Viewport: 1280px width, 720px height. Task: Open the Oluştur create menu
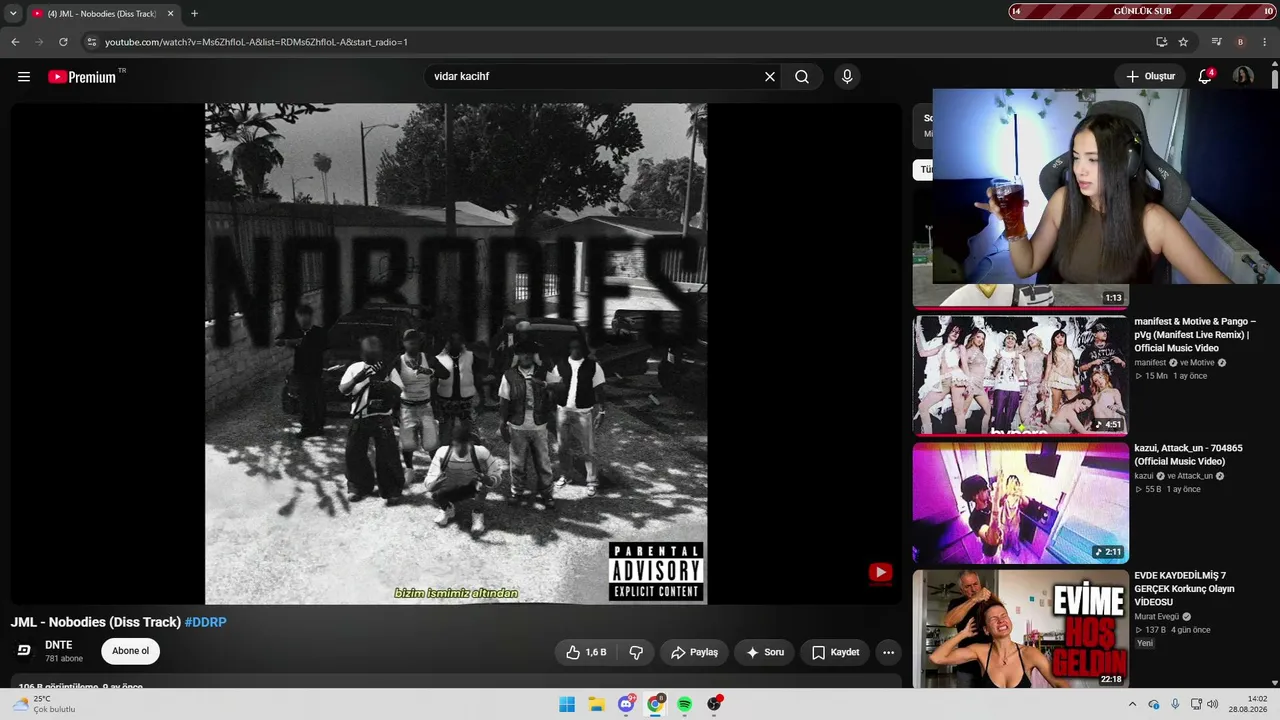(x=1150, y=77)
